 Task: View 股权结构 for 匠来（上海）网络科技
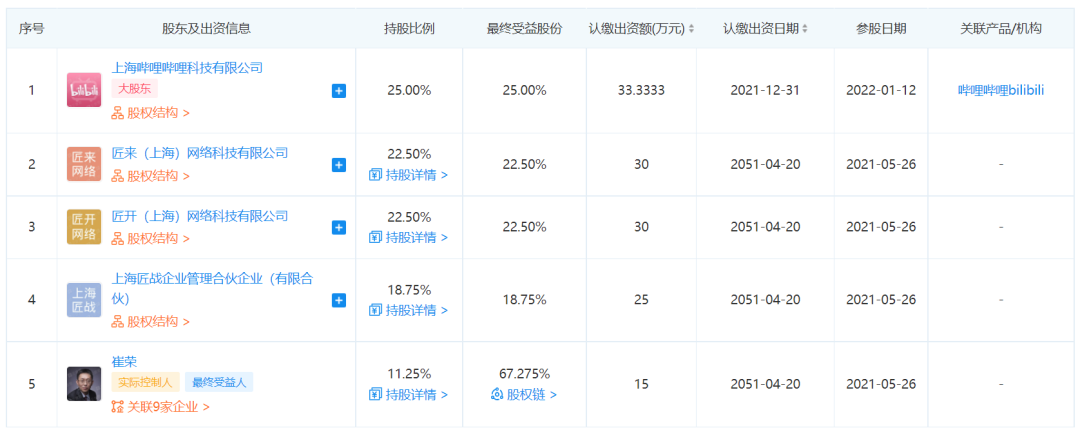coord(151,176)
